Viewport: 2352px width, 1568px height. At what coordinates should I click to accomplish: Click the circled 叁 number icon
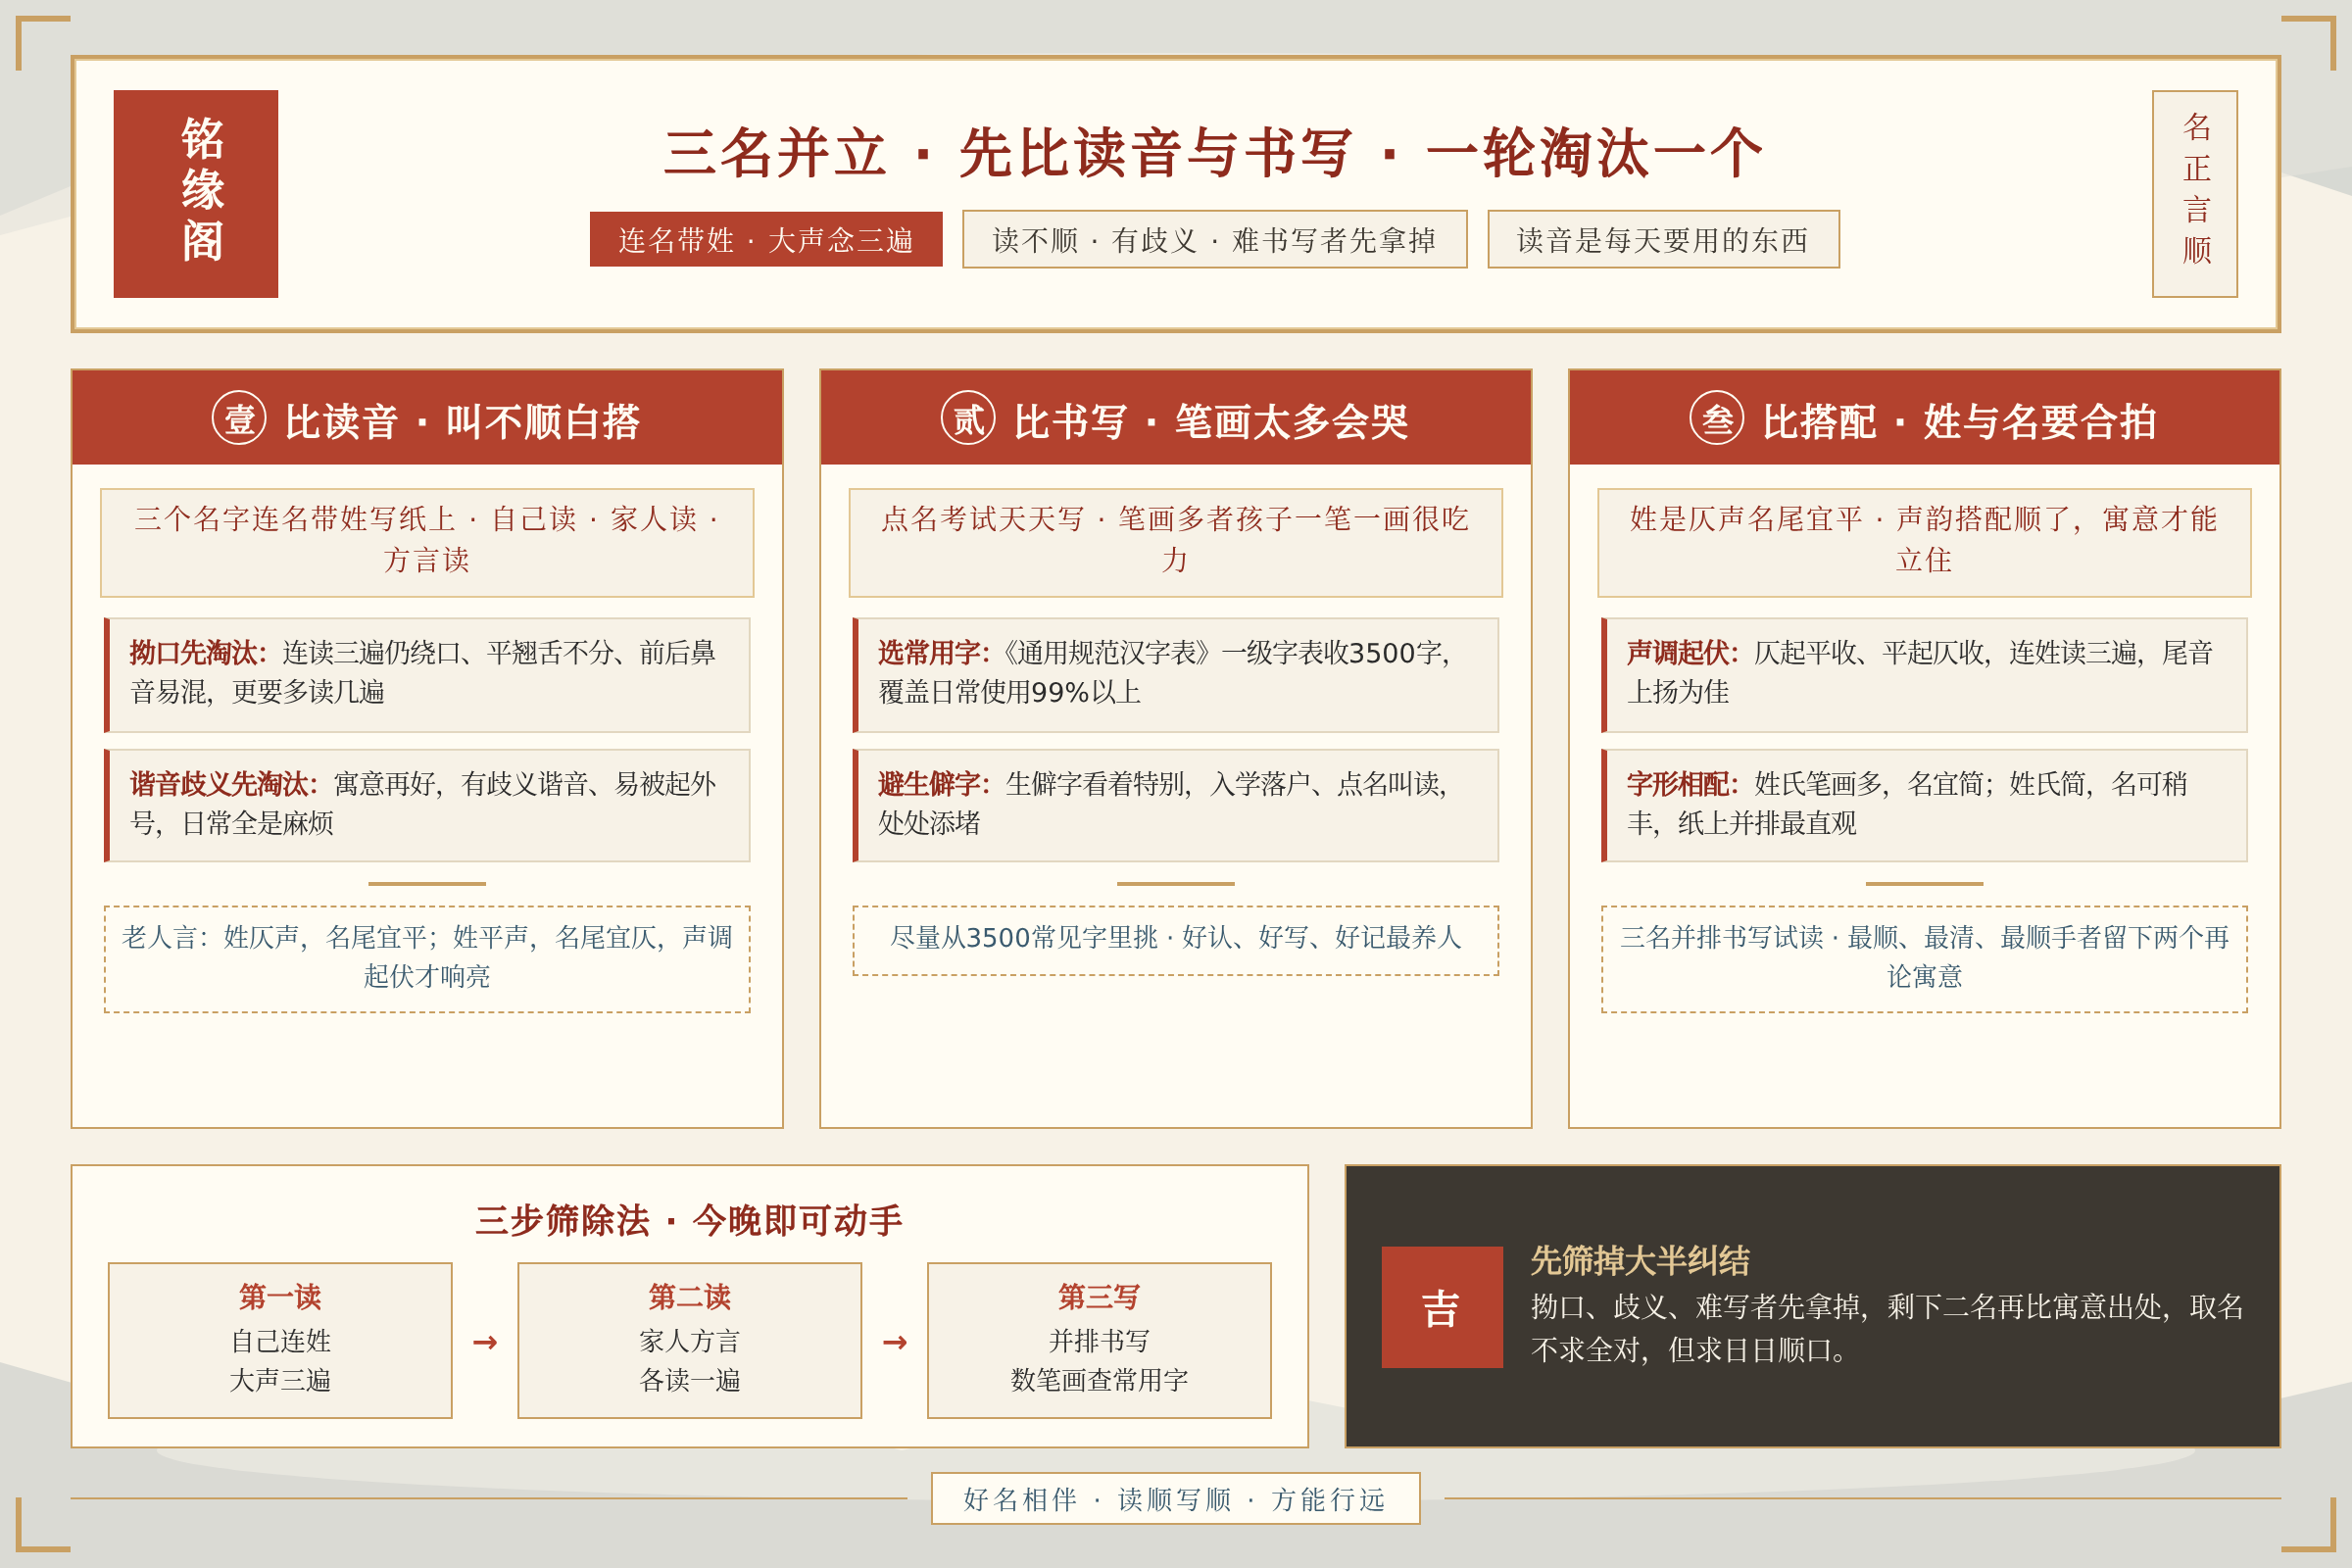(1717, 418)
